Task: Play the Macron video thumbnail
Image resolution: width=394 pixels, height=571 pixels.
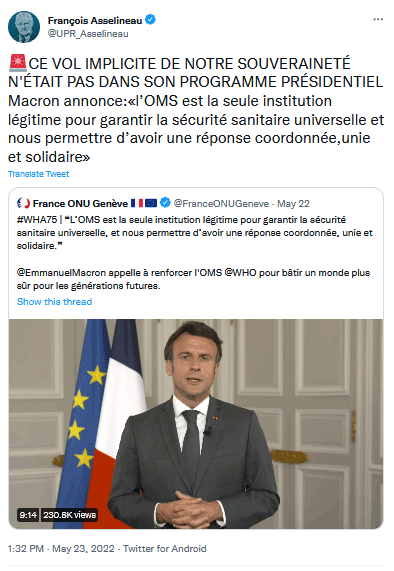Action: 196,424
